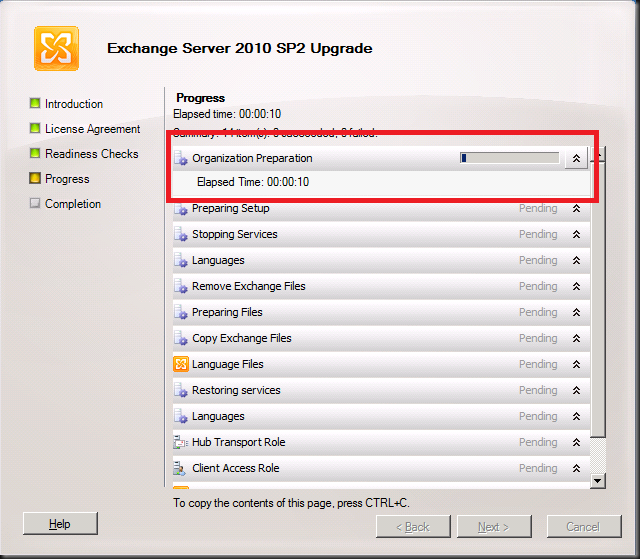Image resolution: width=640 pixels, height=559 pixels.
Task: Click the Hub Transport Role label
Action: (x=239, y=442)
